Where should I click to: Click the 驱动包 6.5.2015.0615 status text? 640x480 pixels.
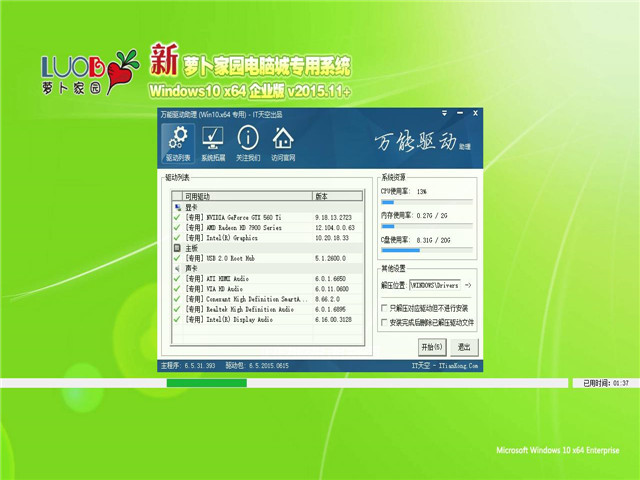pos(257,366)
